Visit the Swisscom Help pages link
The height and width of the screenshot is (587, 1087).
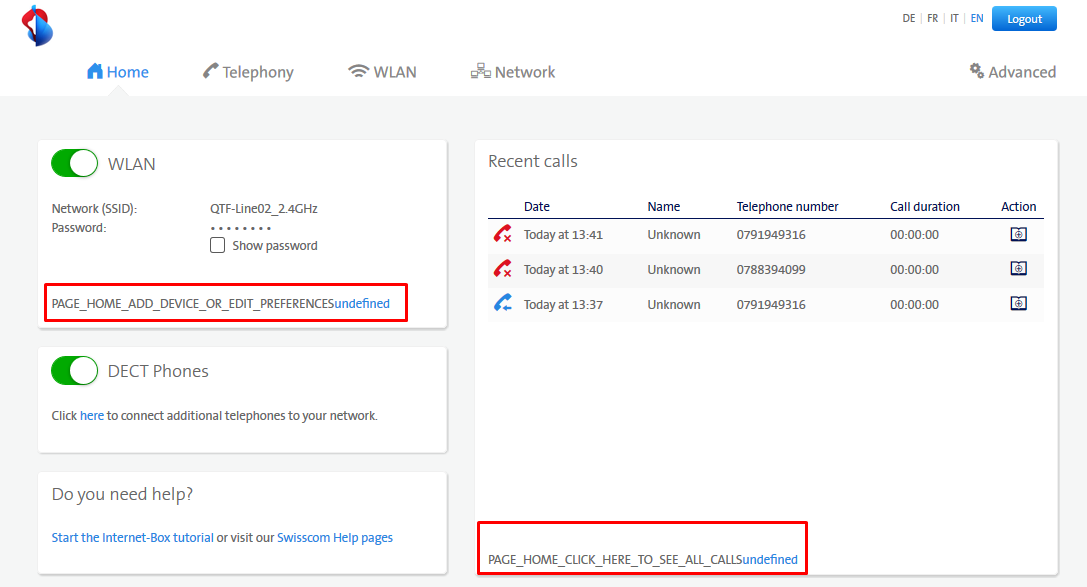coord(335,538)
